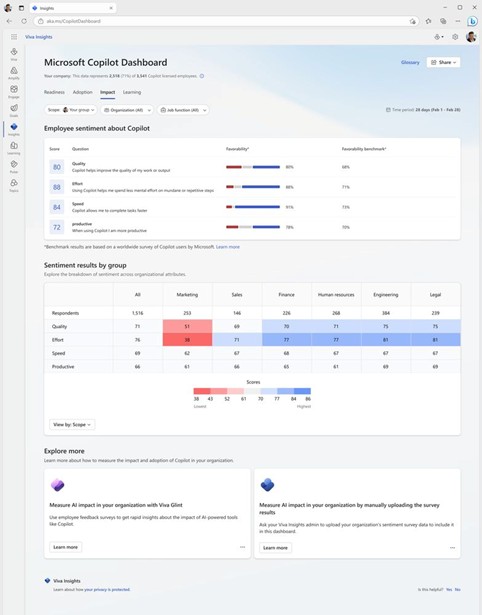Open more options on Viva Glint card
This screenshot has height=615, width=482.
(x=242, y=547)
